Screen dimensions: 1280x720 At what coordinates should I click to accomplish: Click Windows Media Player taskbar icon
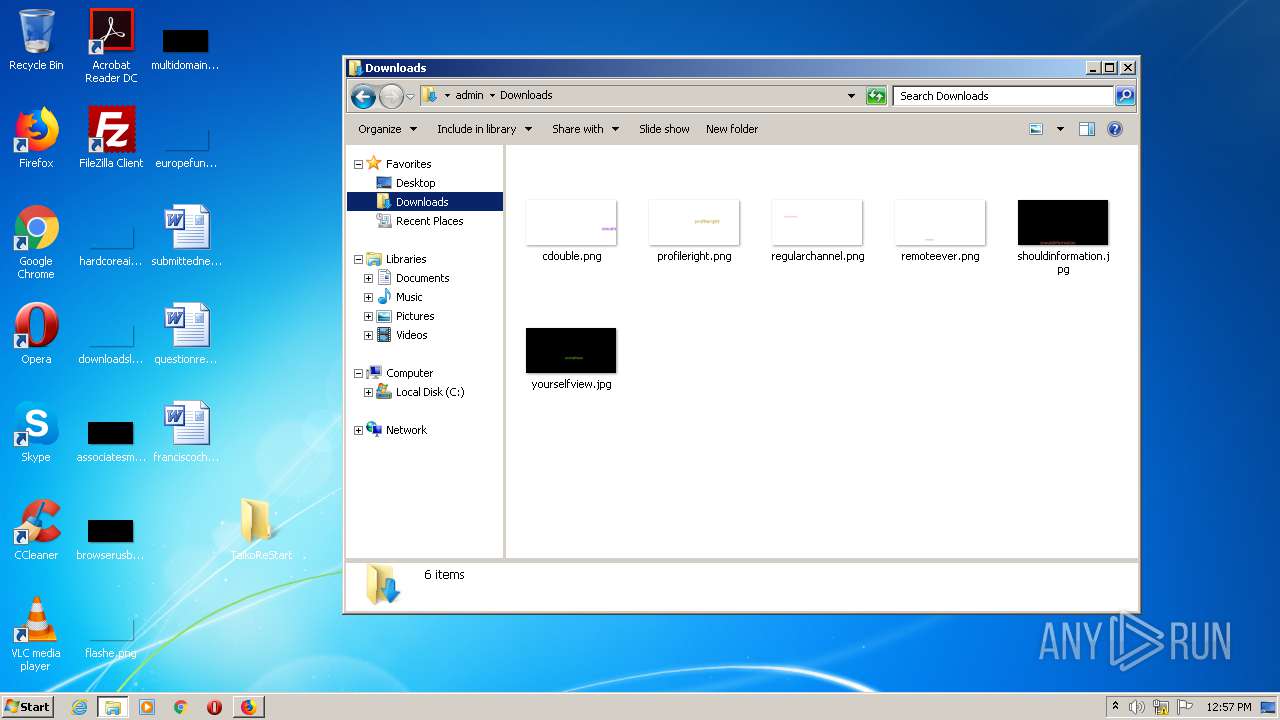pos(147,707)
